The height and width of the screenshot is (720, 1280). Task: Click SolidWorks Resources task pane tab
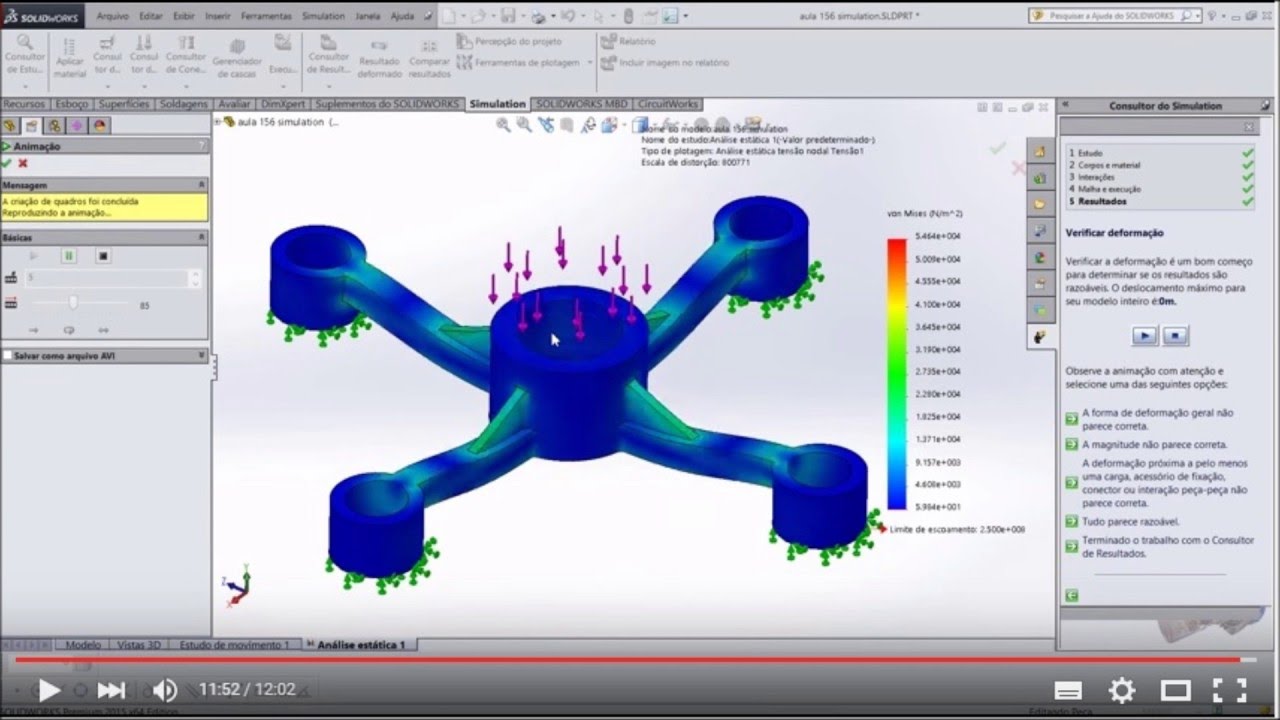click(1040, 152)
